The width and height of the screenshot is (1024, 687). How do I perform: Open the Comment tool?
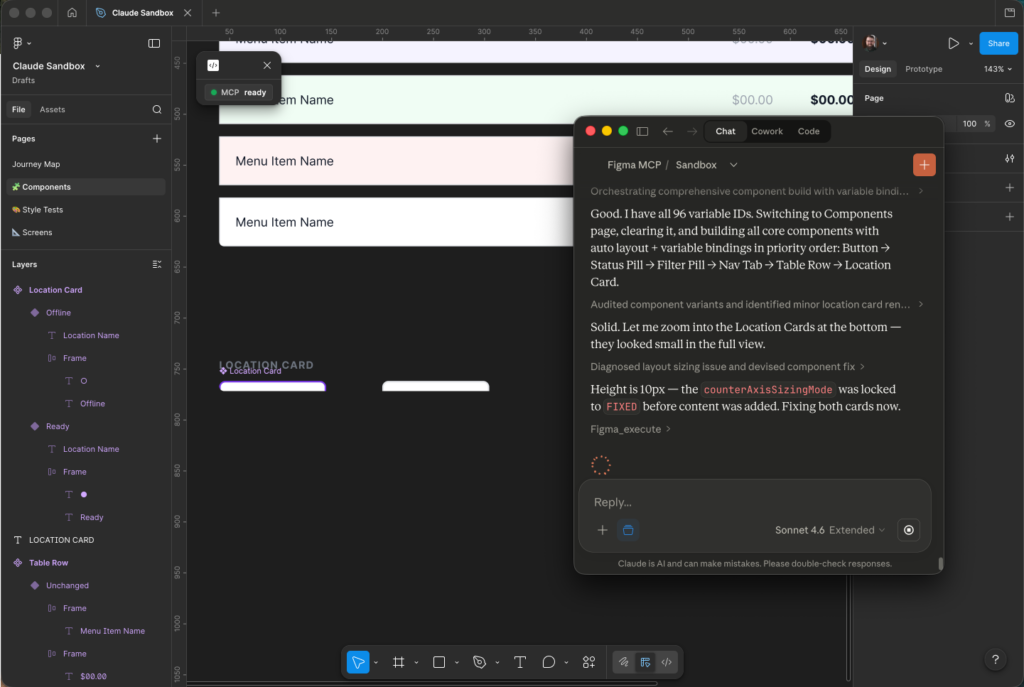click(549, 662)
